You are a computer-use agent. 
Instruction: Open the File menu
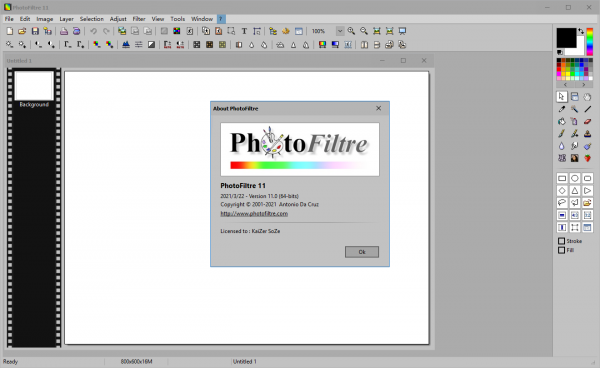(9, 19)
